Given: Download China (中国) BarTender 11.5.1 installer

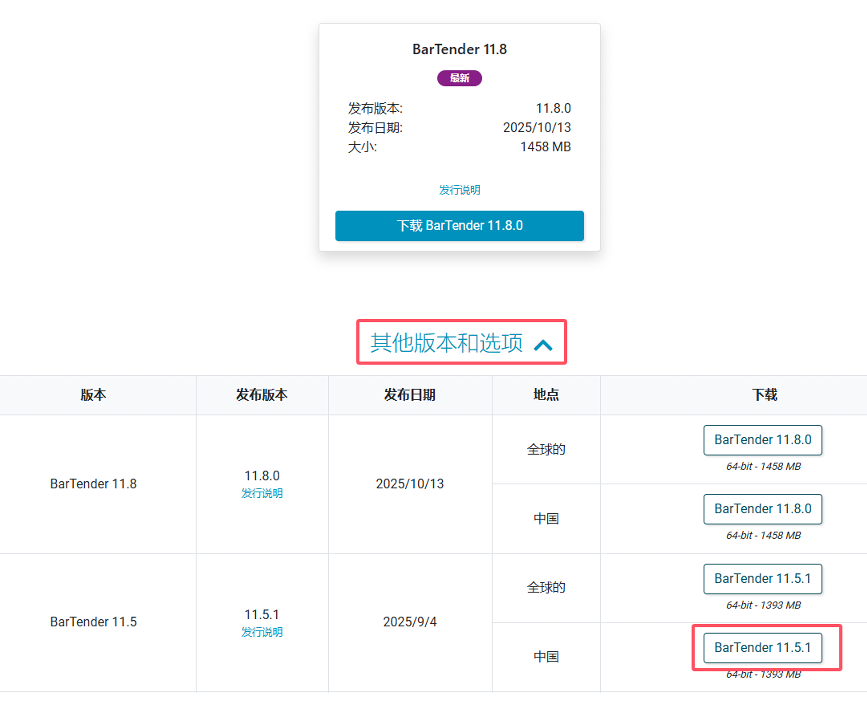Looking at the screenshot, I should tap(763, 648).
